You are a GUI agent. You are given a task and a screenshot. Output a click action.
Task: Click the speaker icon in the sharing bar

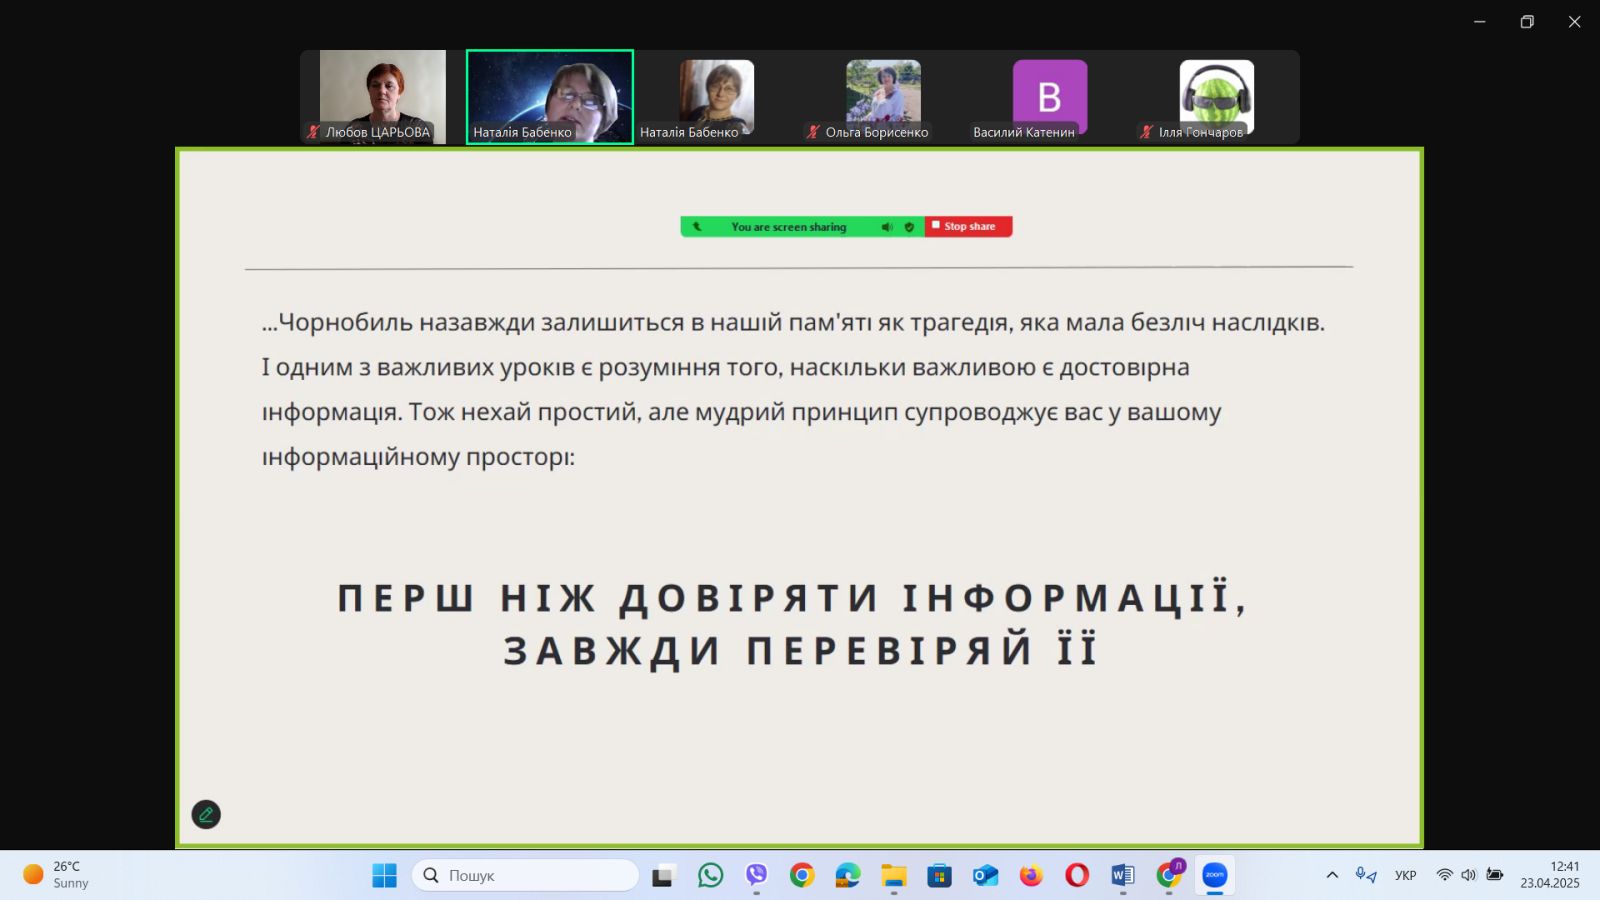coord(886,227)
